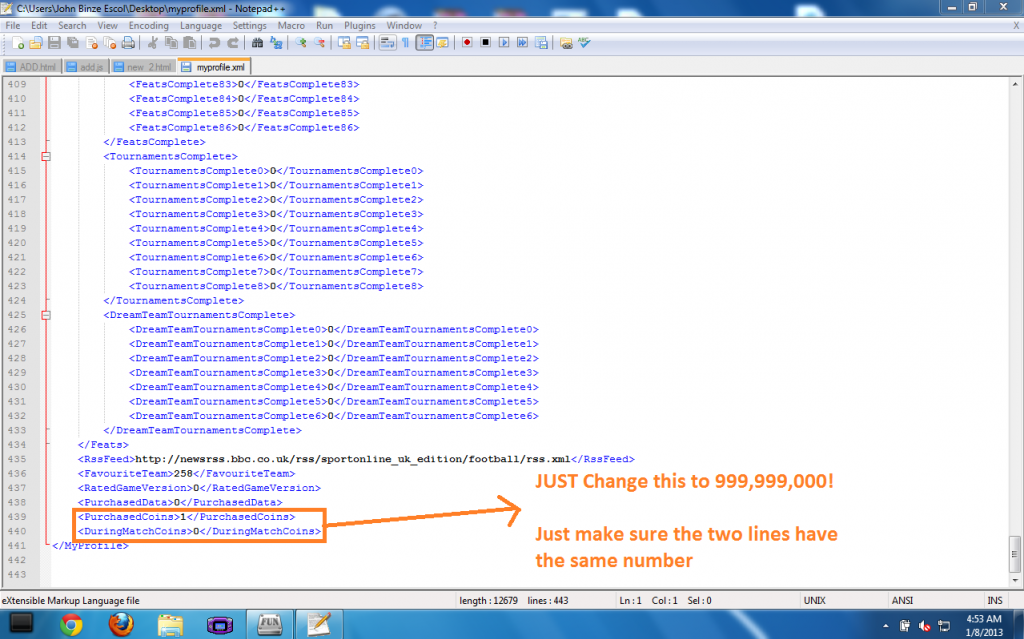Viewport: 1024px width, 639px height.
Task: Click the Undo arrow icon
Action: tap(214, 43)
